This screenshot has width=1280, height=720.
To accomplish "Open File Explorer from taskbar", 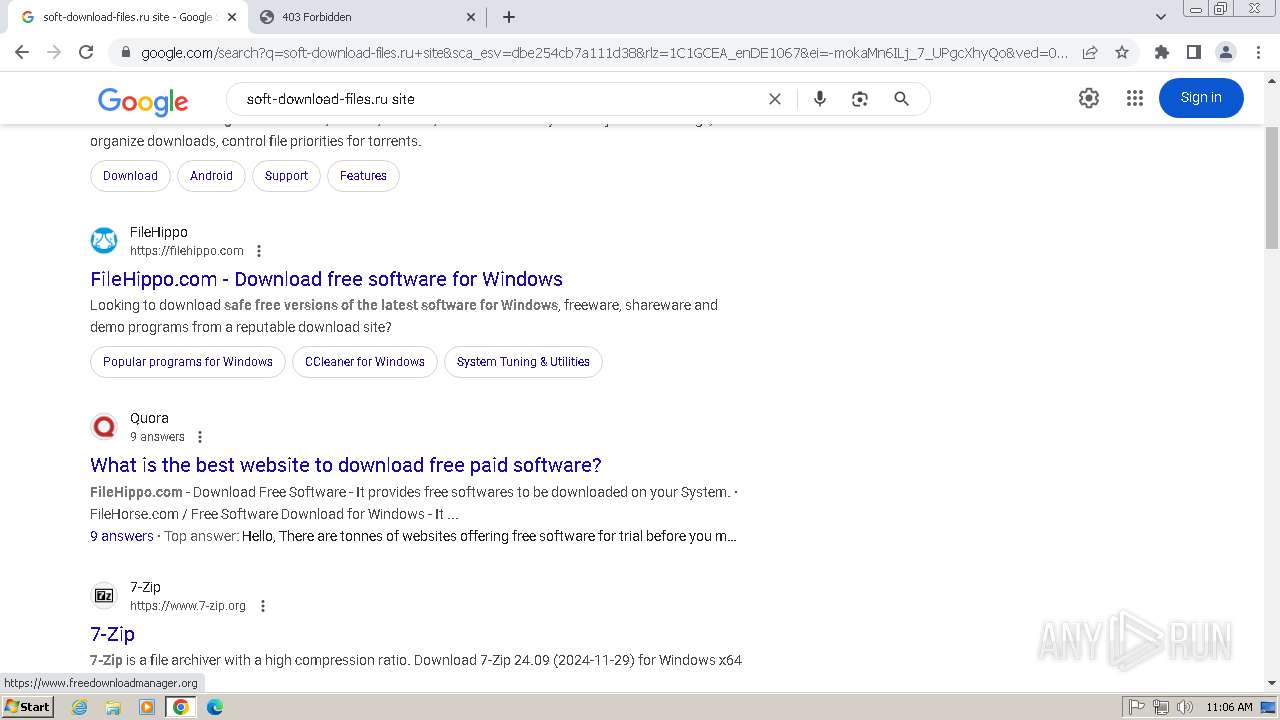I will click(x=113, y=707).
